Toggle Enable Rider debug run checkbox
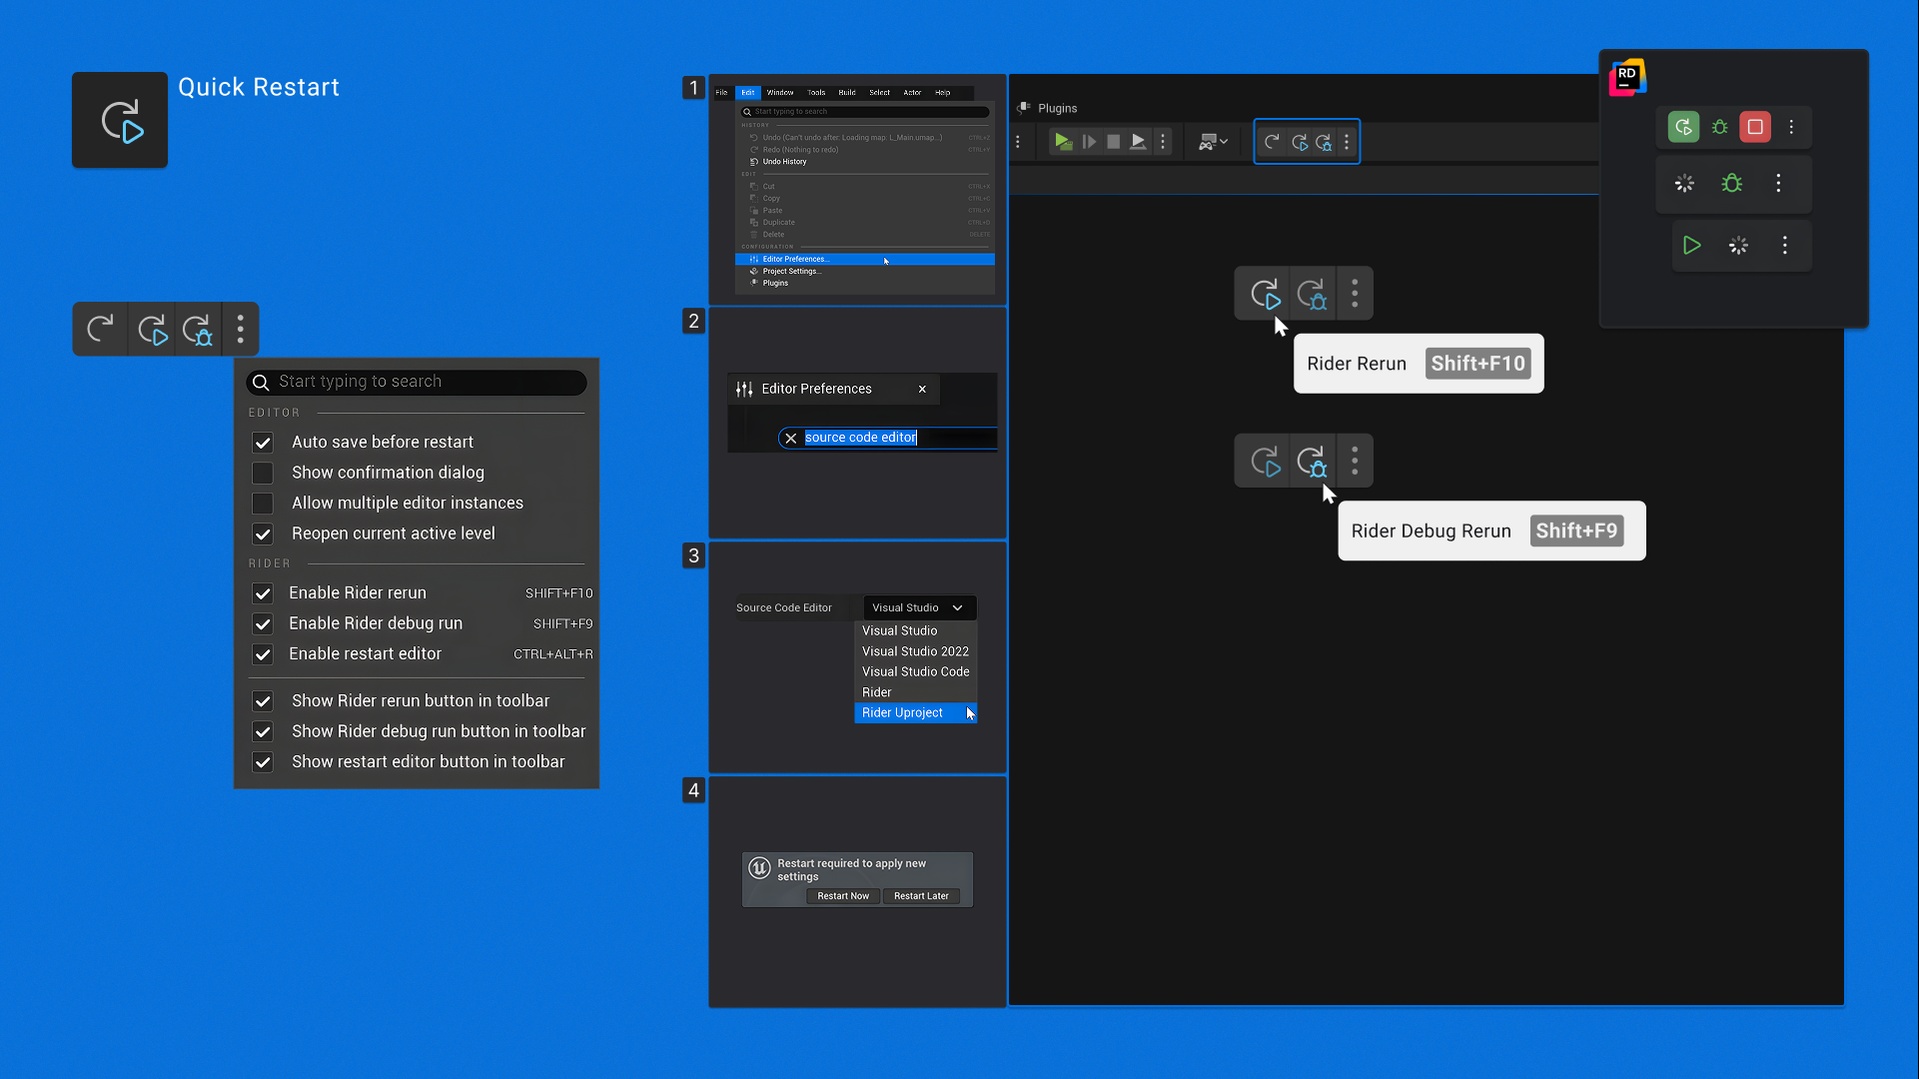The image size is (1919, 1079). (x=263, y=624)
